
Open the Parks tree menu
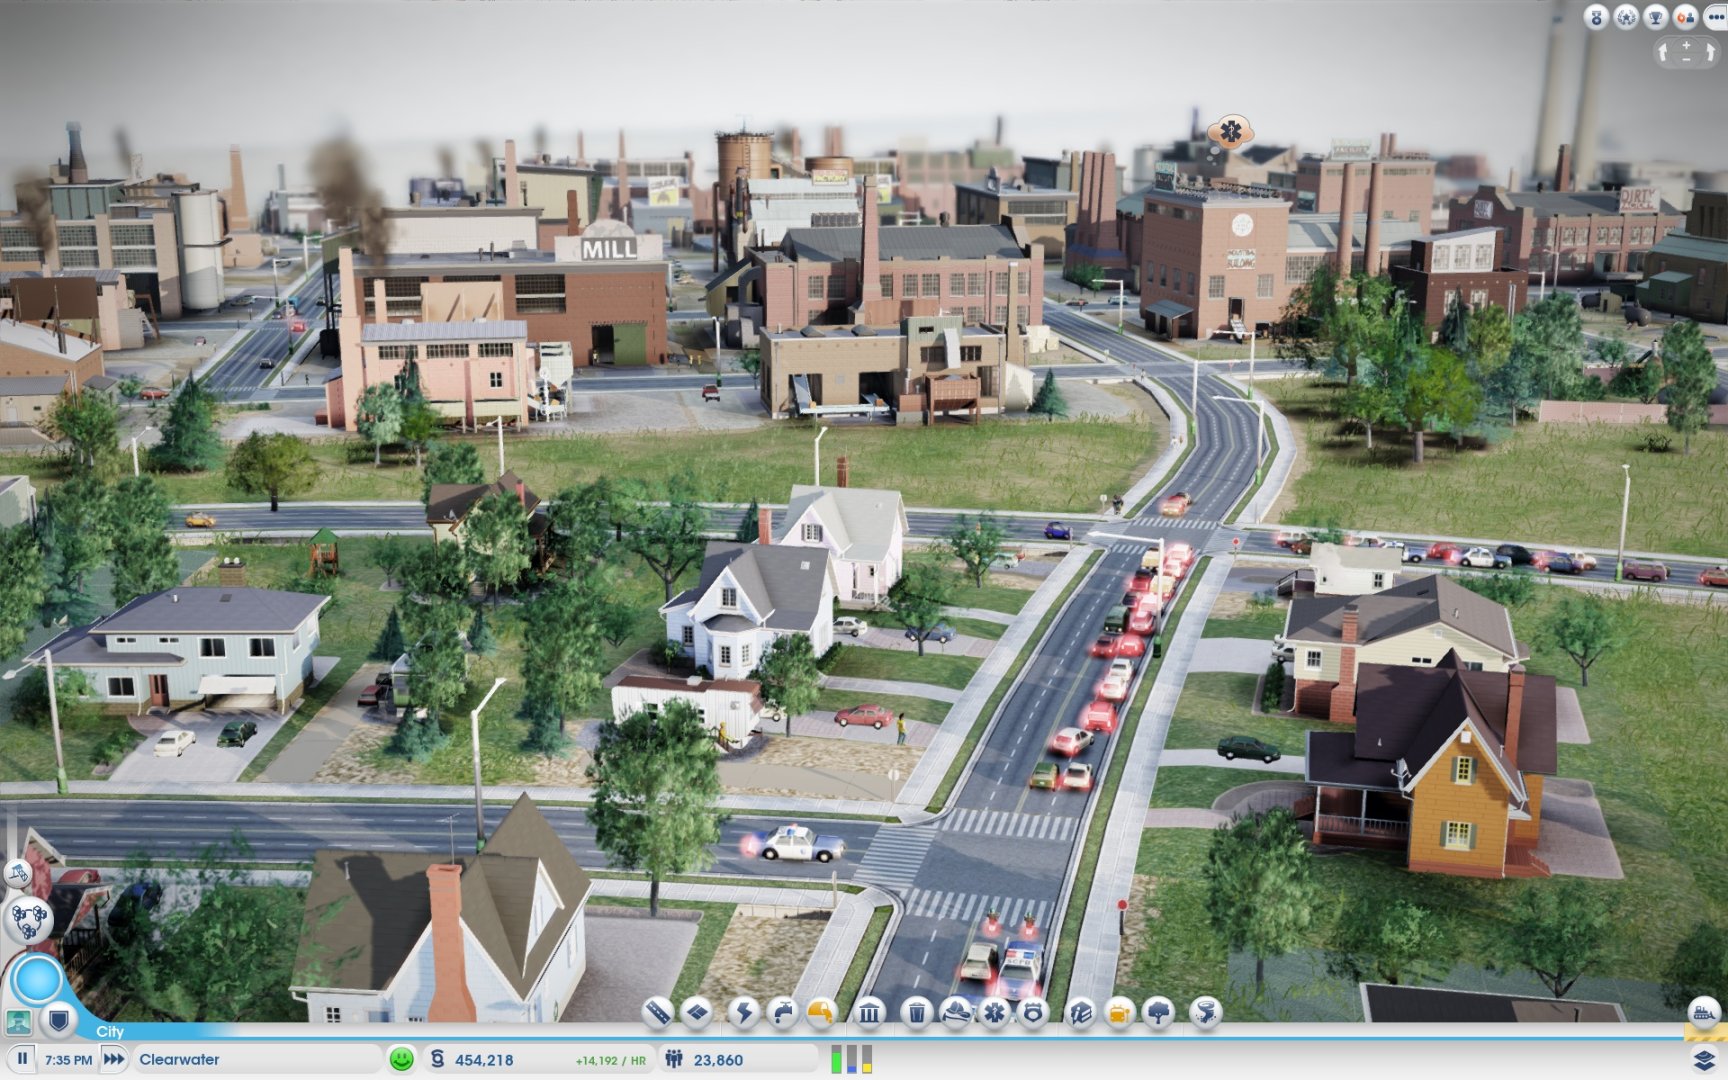1158,1013
